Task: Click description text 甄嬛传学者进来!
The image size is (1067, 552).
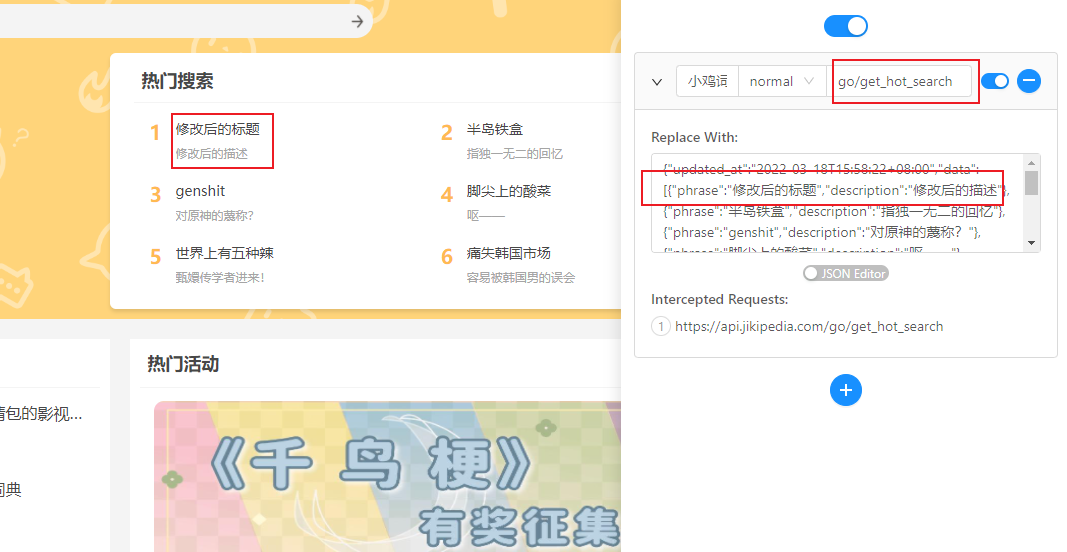Action: tap(220, 278)
